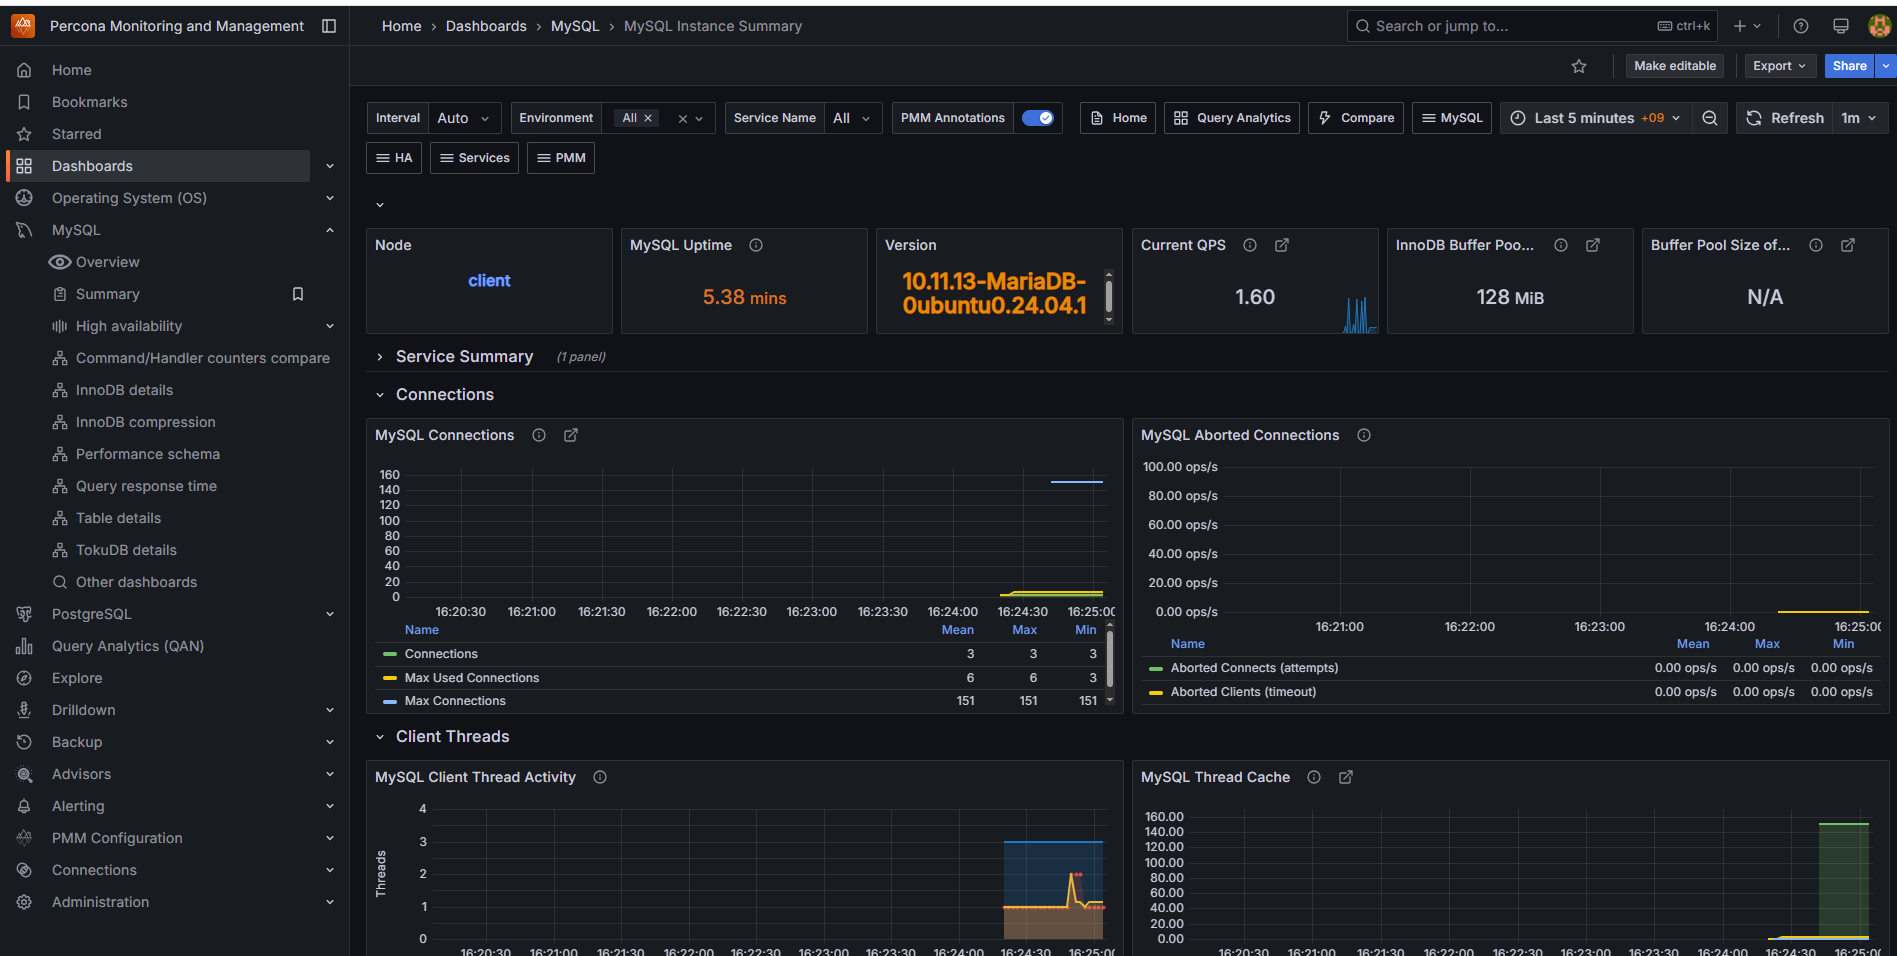
Task: Show Current QPS info icon
Action: [1250, 245]
